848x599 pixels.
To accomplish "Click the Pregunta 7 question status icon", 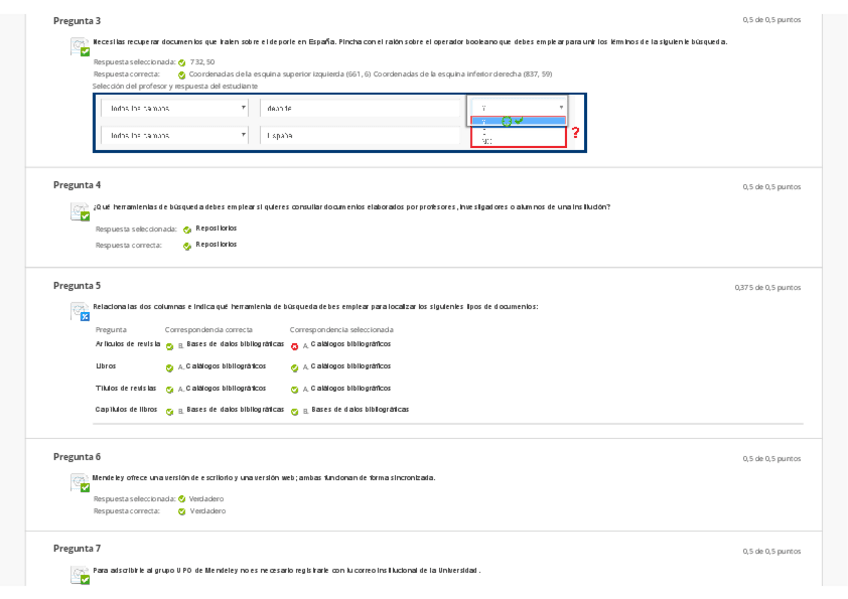I will [80, 575].
